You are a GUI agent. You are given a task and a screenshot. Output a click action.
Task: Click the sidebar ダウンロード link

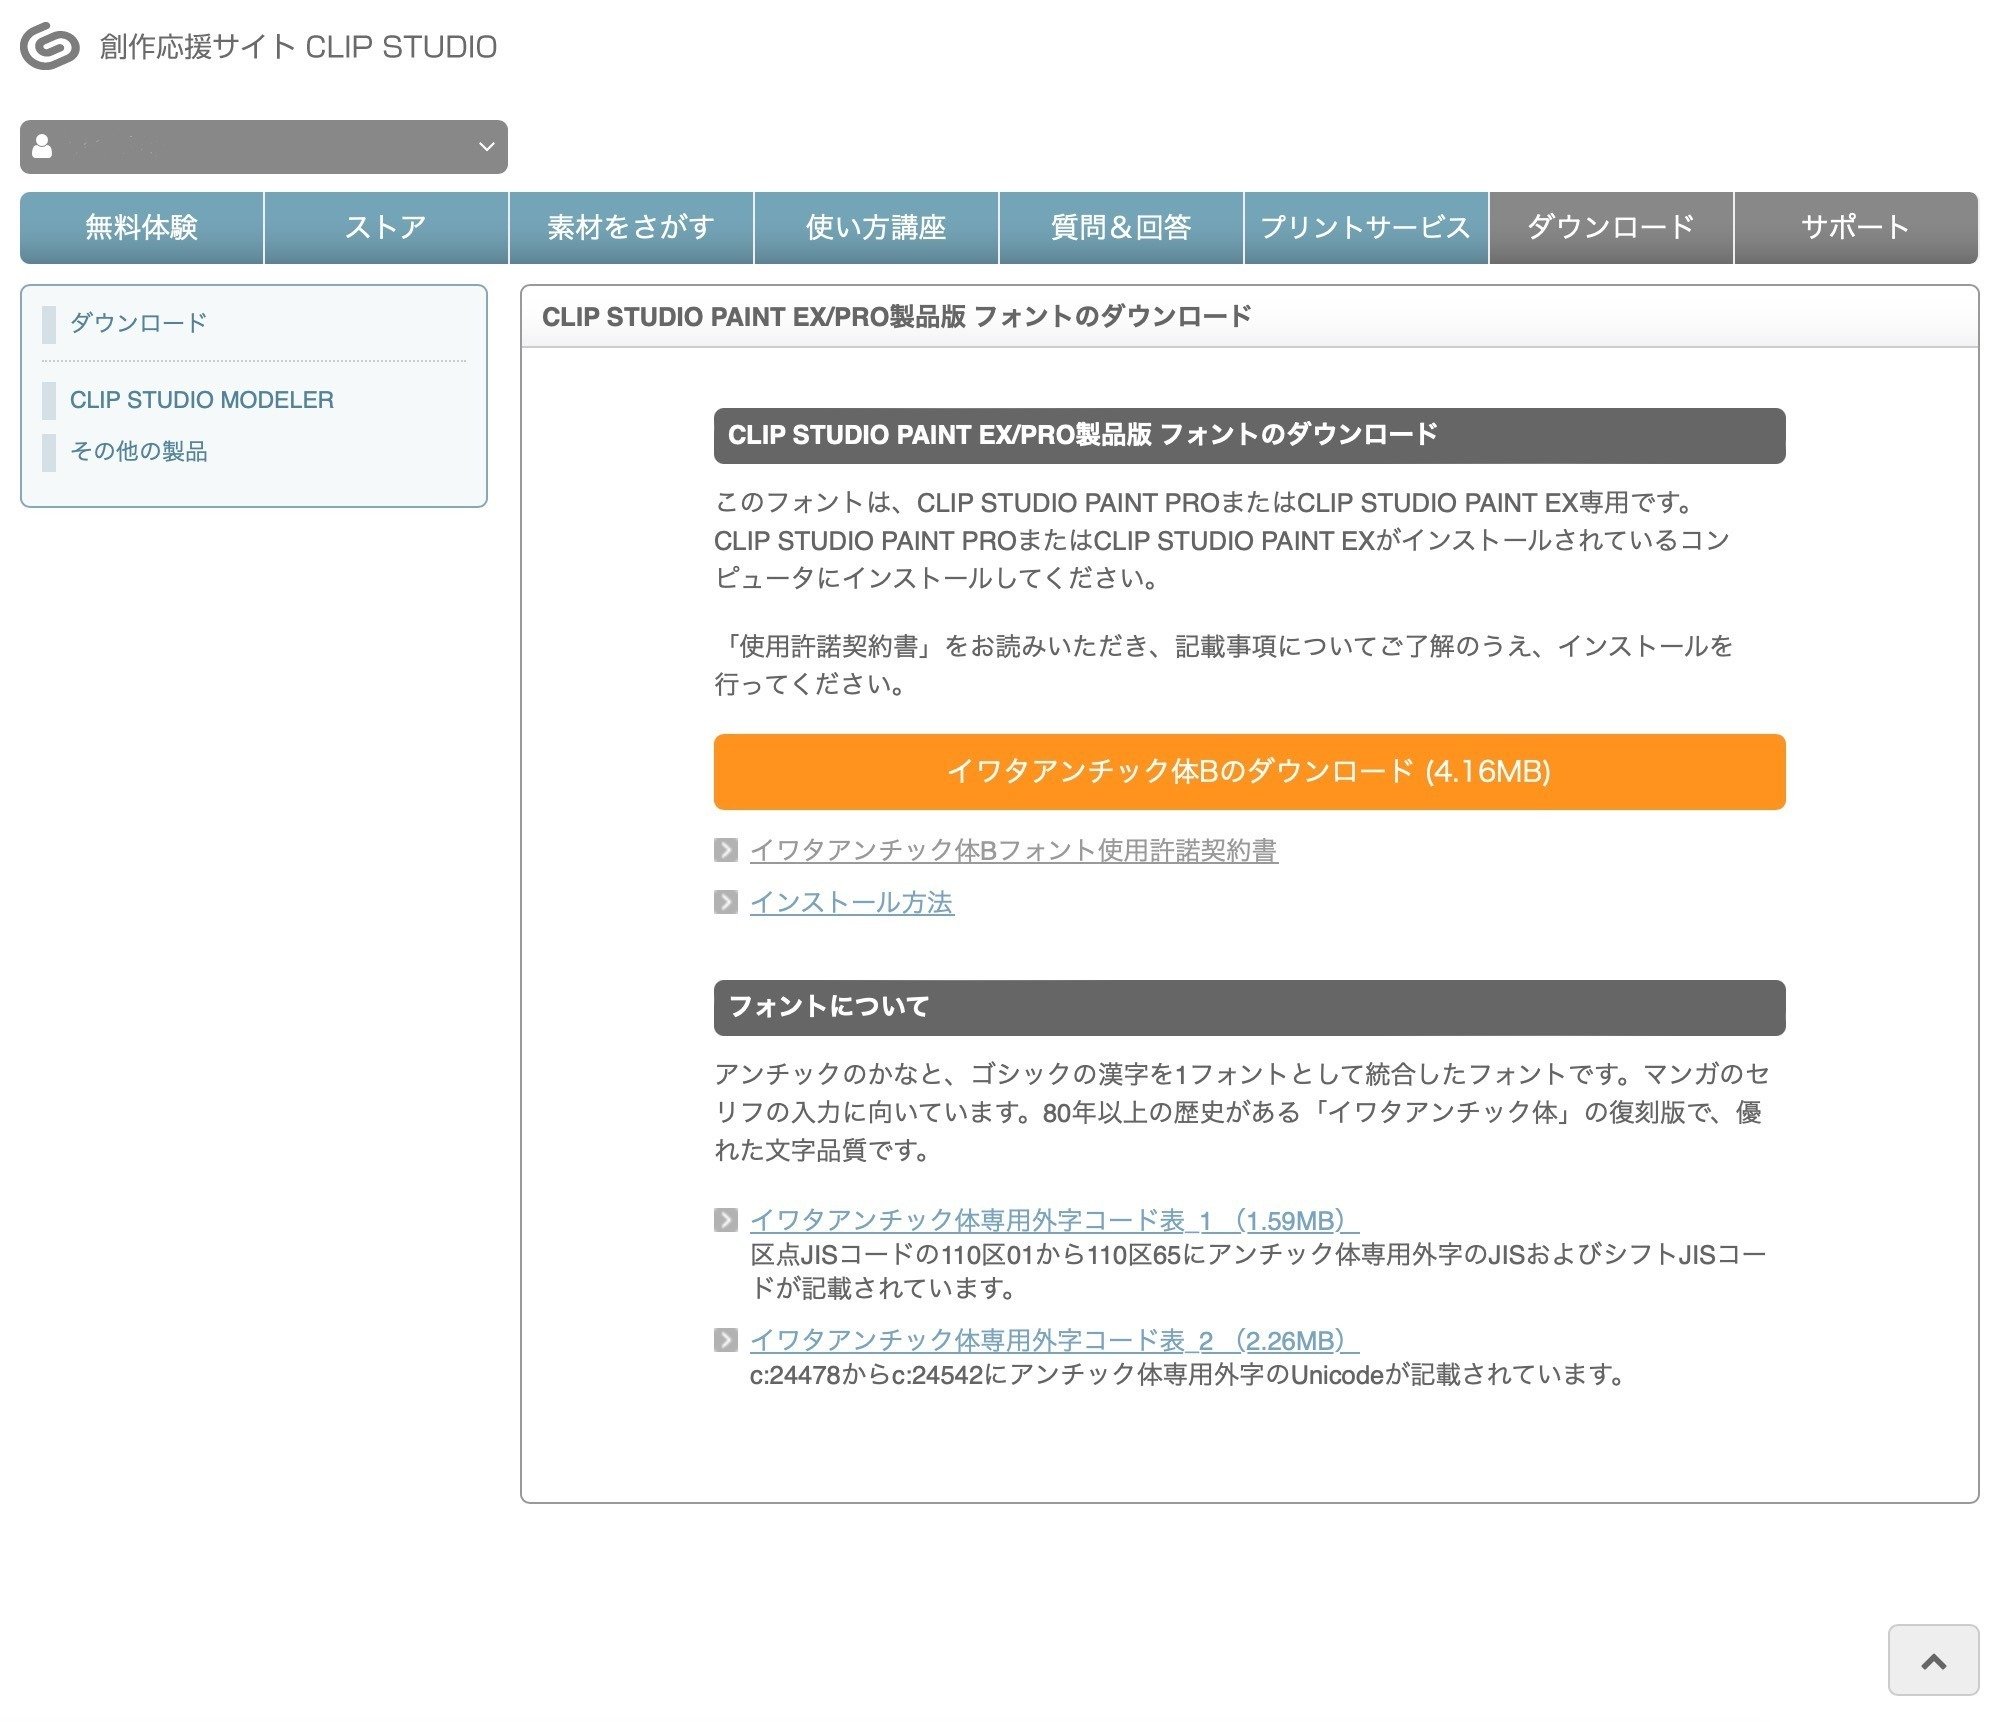point(138,323)
